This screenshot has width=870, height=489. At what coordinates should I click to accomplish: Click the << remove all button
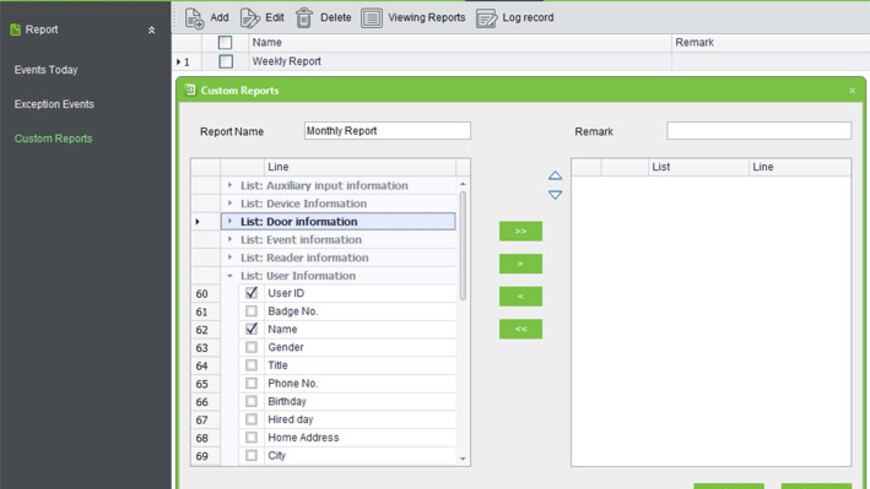(520, 329)
